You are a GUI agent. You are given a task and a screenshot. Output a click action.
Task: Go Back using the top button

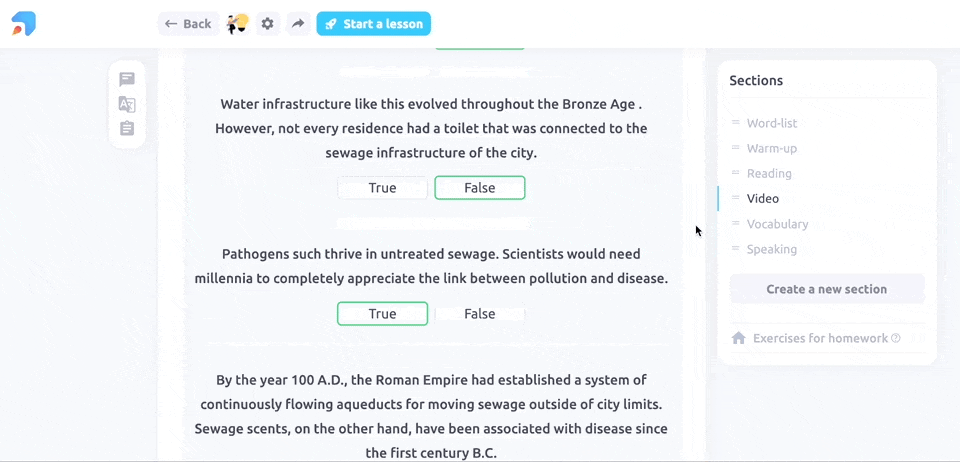tap(188, 24)
